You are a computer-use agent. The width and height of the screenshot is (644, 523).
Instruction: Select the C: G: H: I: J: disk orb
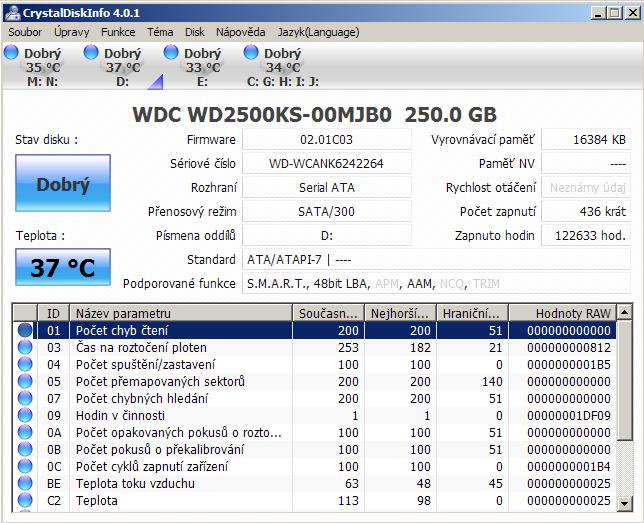click(x=251, y=53)
